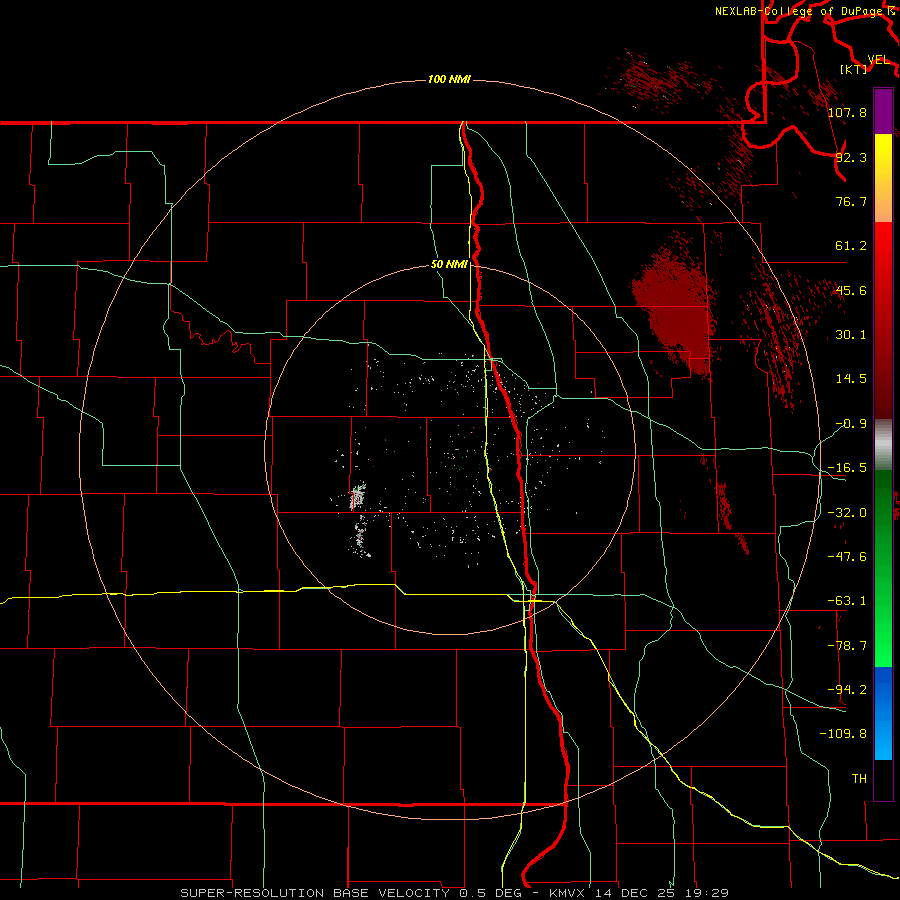Screen dimensions: 900x900
Task: Click the 45.6 legend value
Action: coord(851,290)
